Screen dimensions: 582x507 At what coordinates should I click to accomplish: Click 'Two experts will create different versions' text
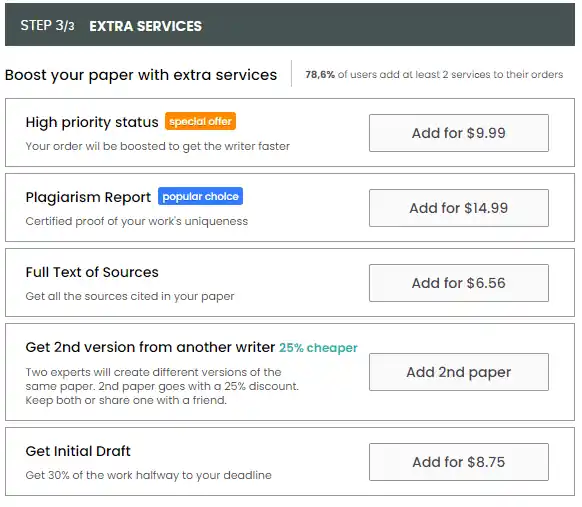click(x=162, y=386)
